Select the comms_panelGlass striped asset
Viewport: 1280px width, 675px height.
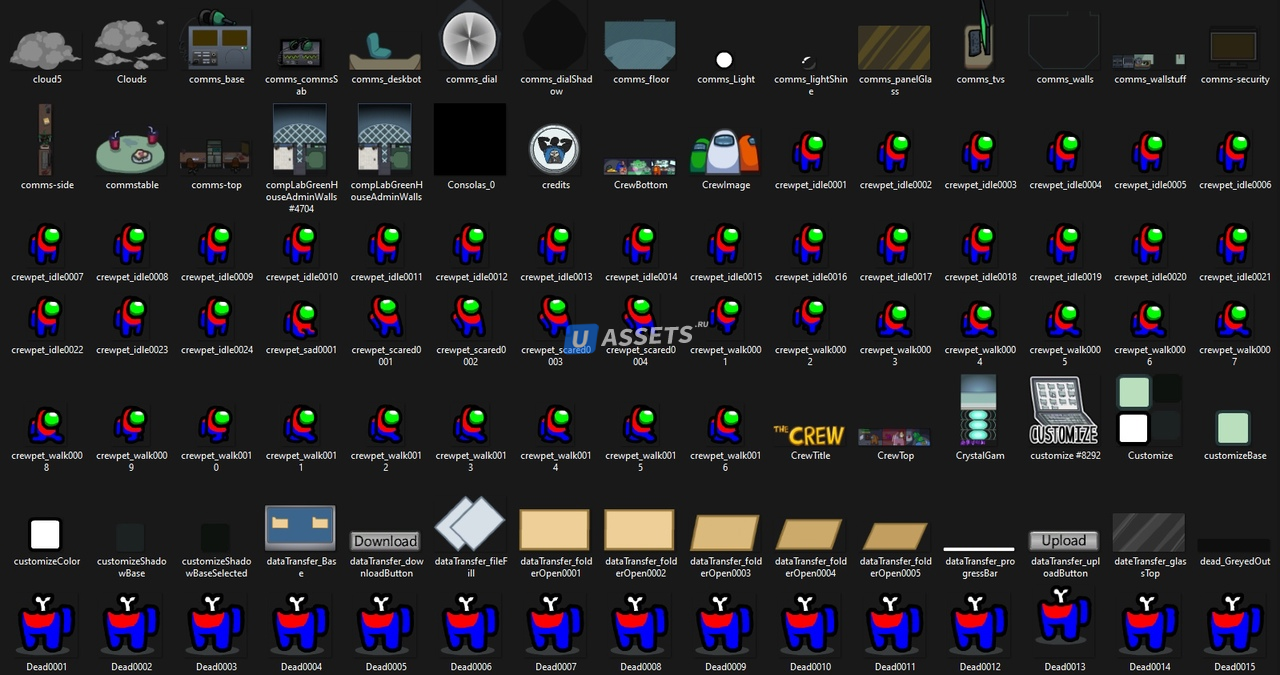894,48
